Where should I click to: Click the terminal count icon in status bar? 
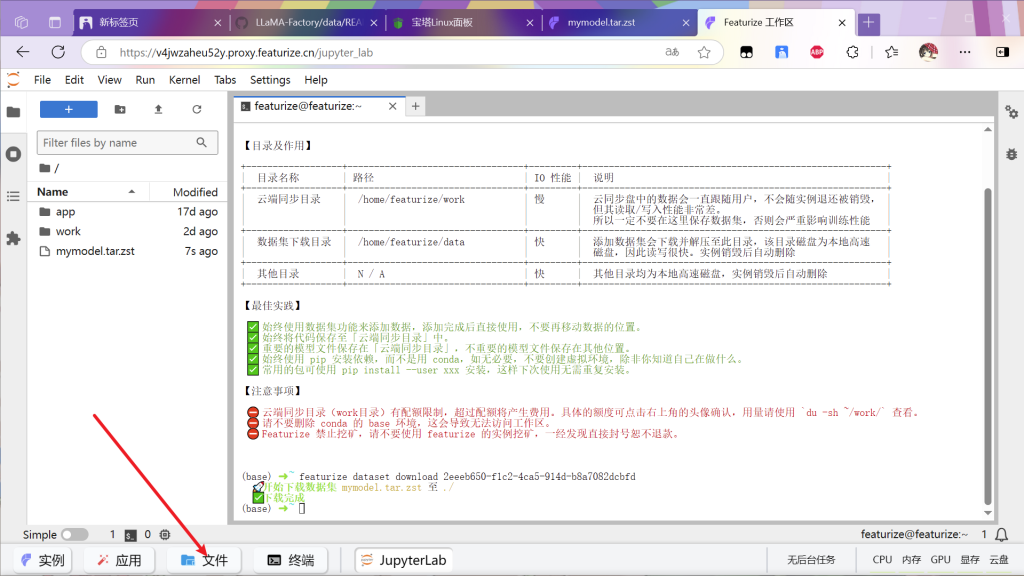130,535
